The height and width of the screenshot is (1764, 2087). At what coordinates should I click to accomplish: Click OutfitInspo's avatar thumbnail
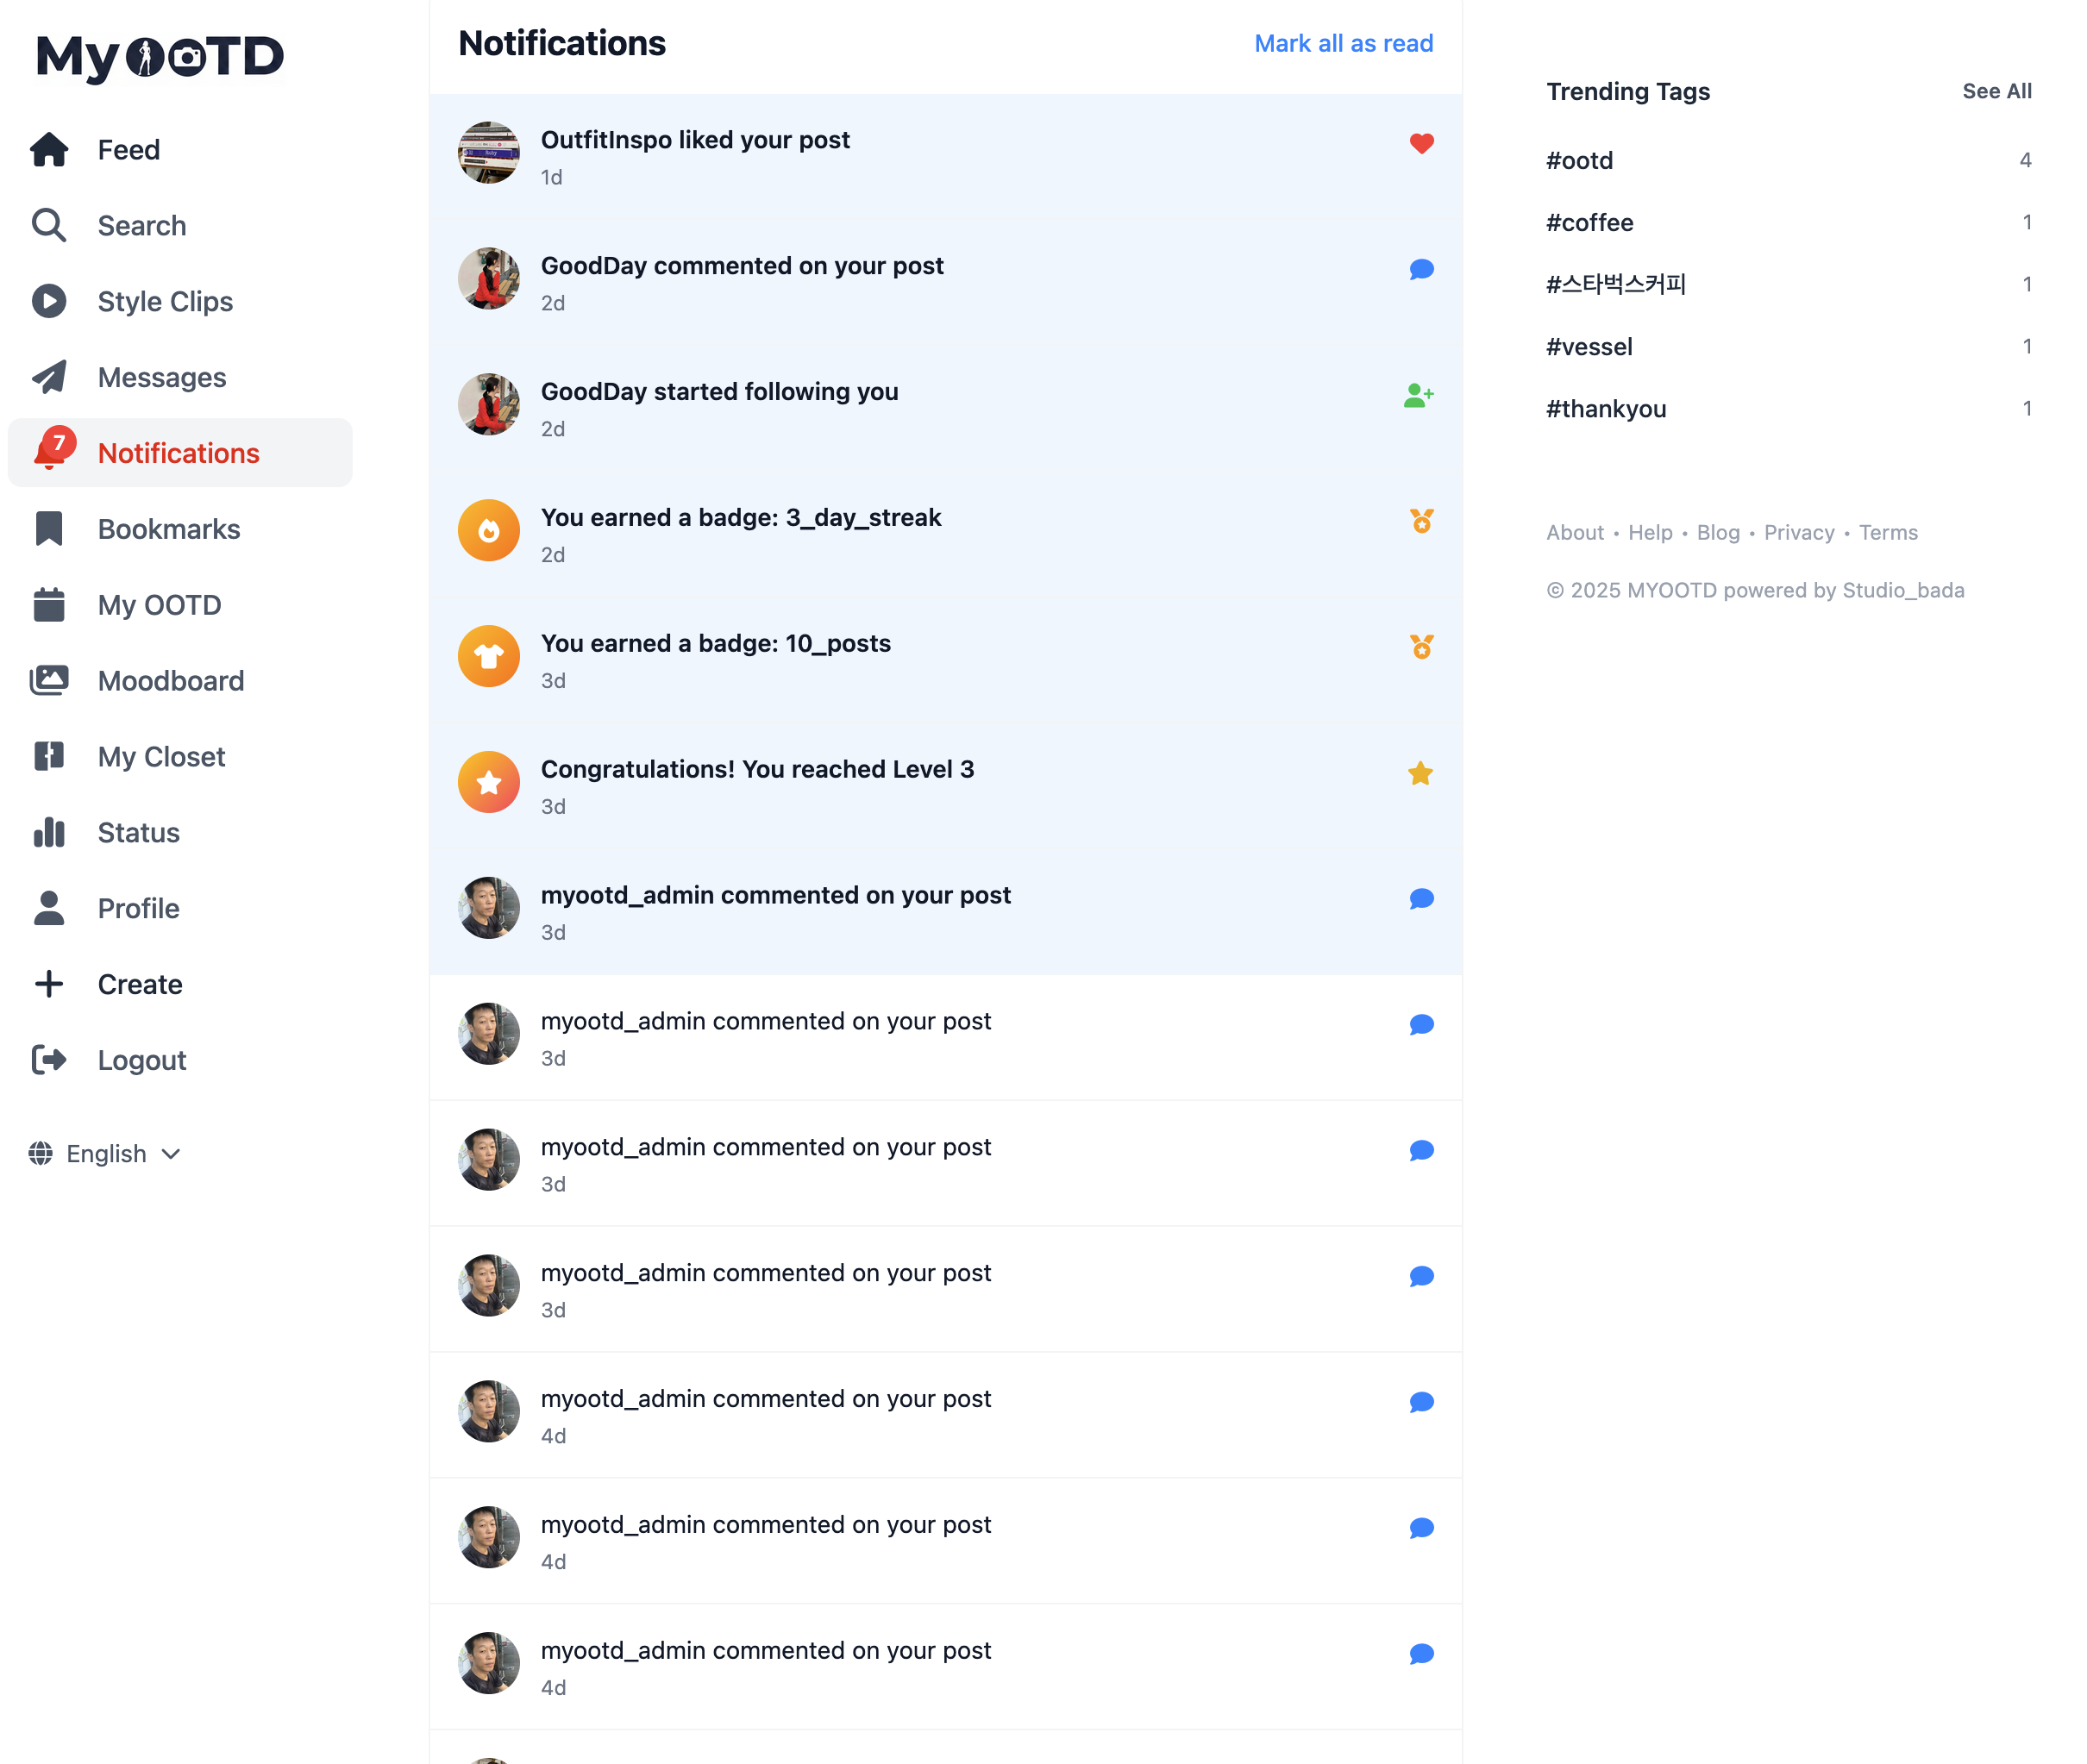click(x=489, y=153)
